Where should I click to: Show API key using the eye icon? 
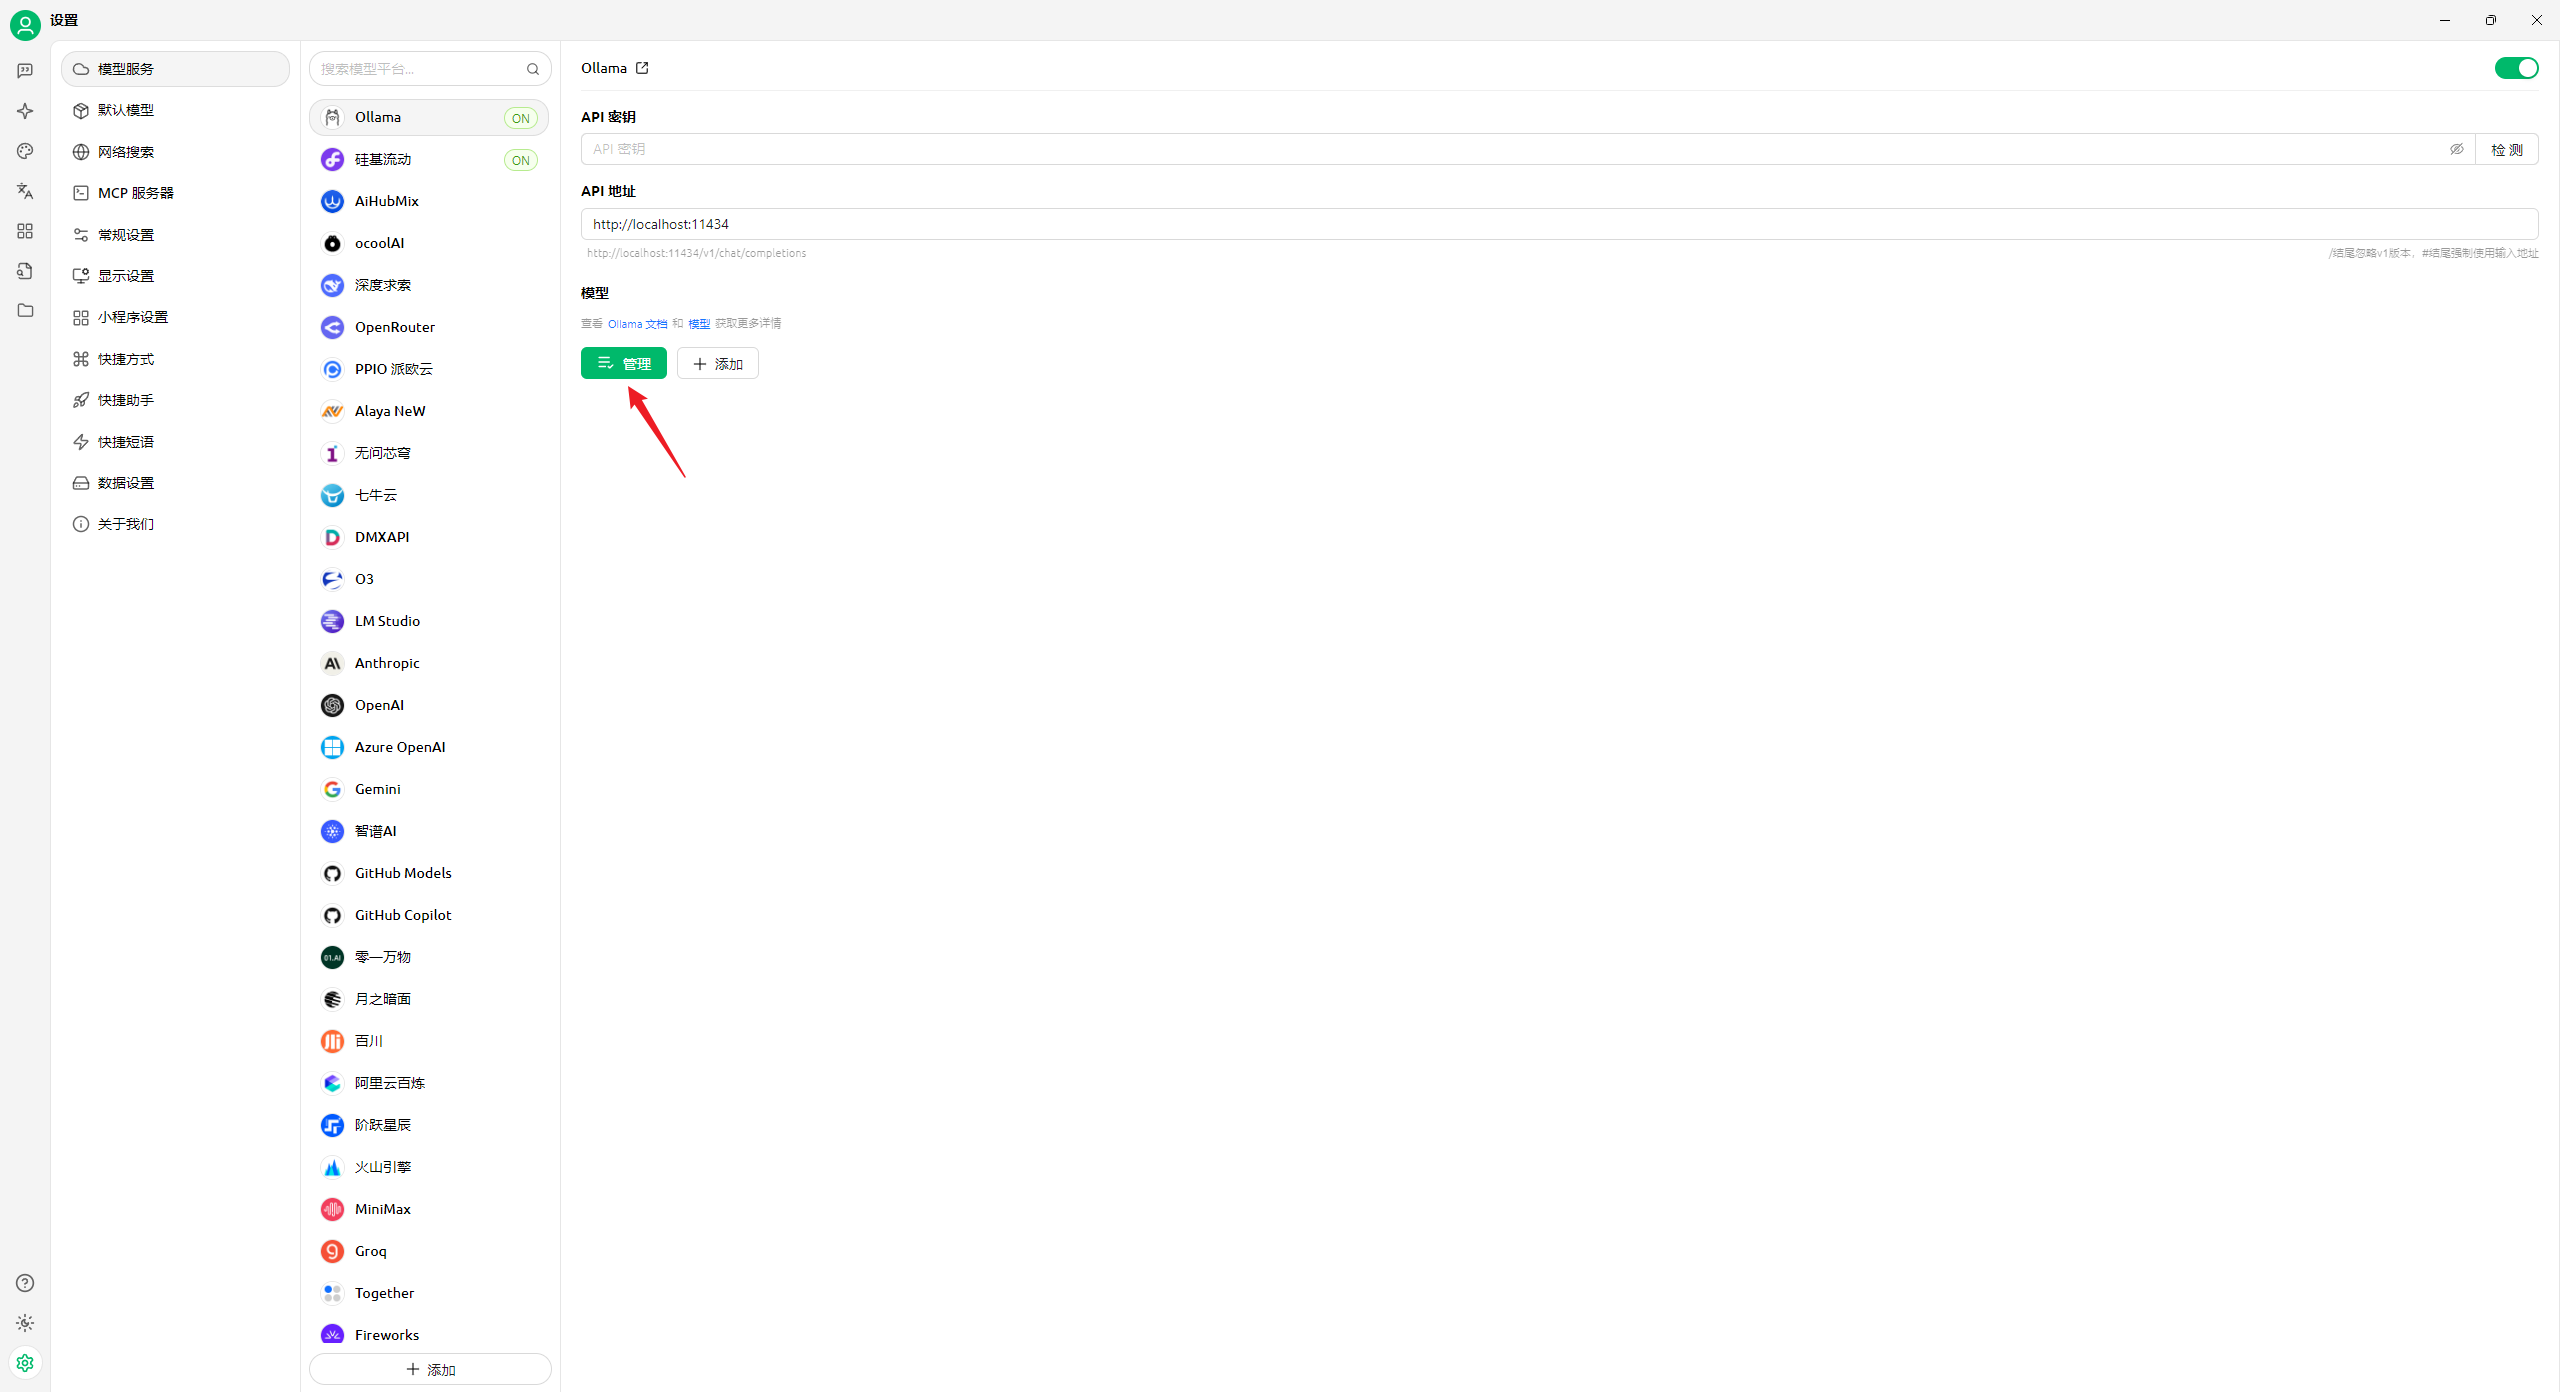tap(2456, 149)
